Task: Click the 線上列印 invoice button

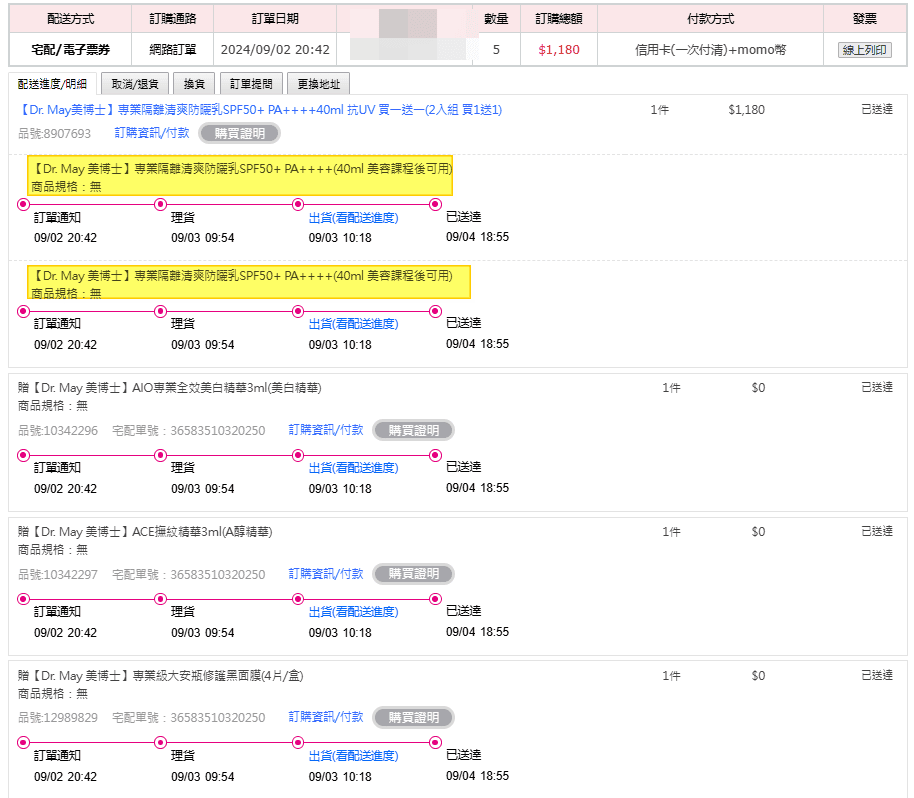Action: pos(864,50)
